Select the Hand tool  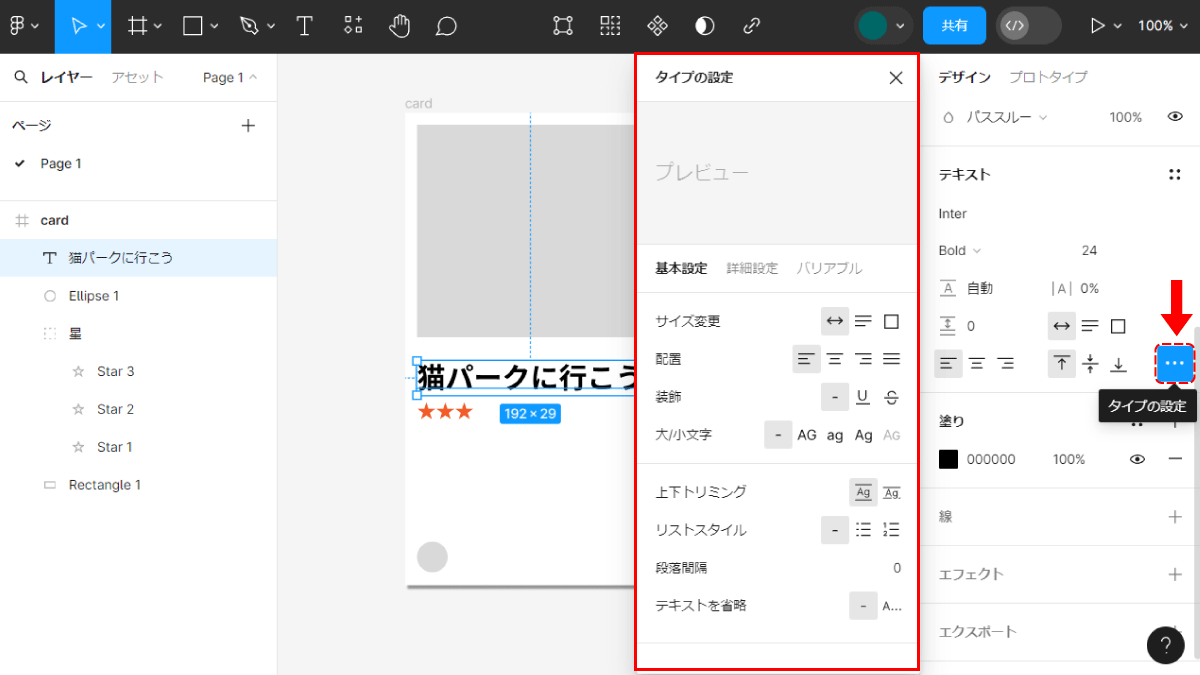[x=400, y=26]
